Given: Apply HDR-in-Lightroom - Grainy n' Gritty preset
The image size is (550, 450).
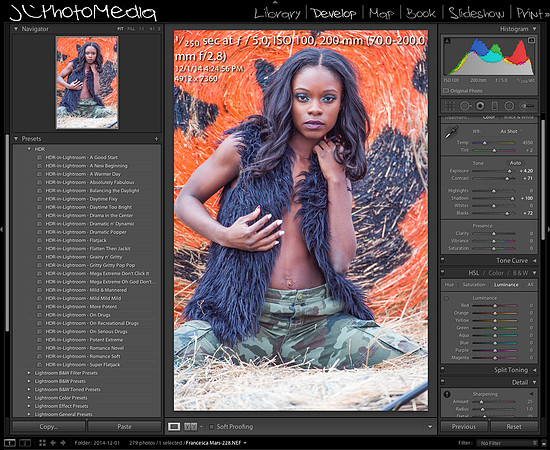Looking at the screenshot, I should click(83, 257).
